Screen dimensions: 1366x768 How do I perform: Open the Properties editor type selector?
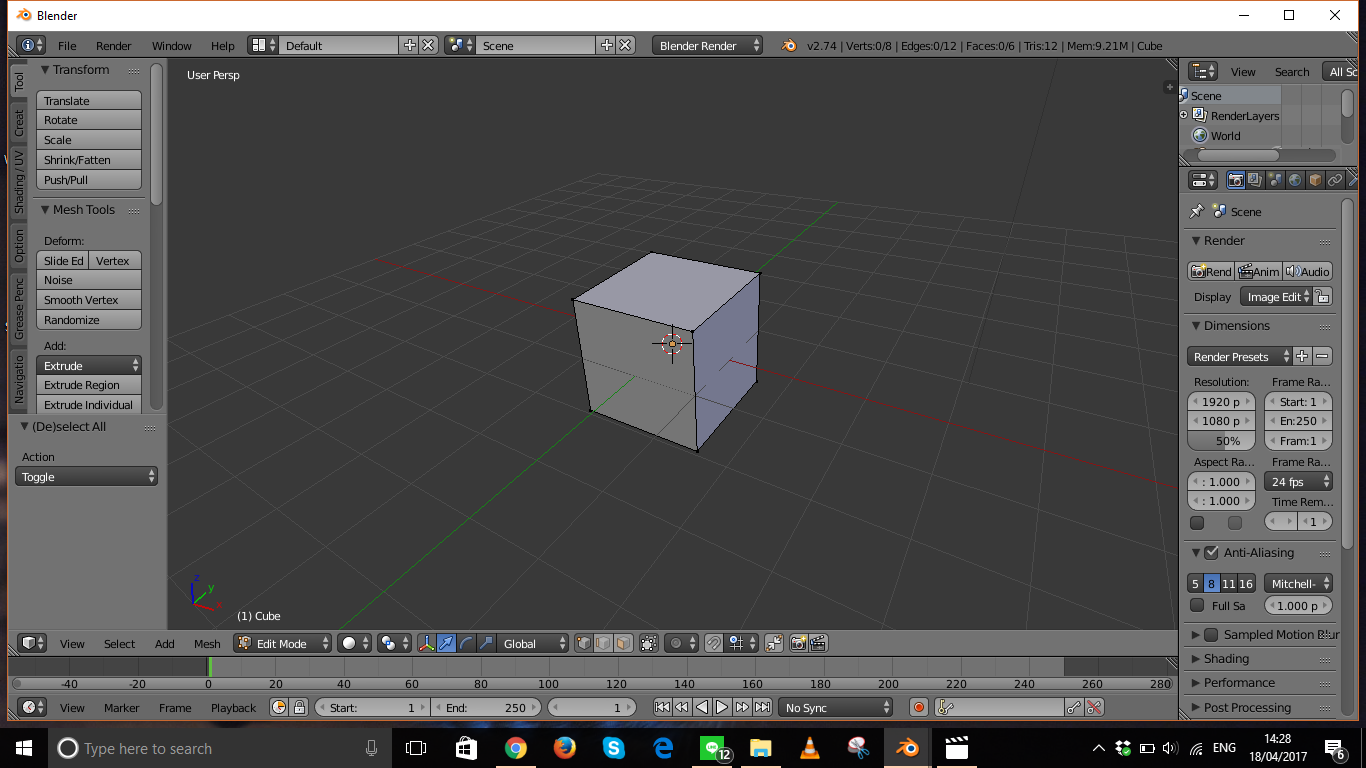1203,180
